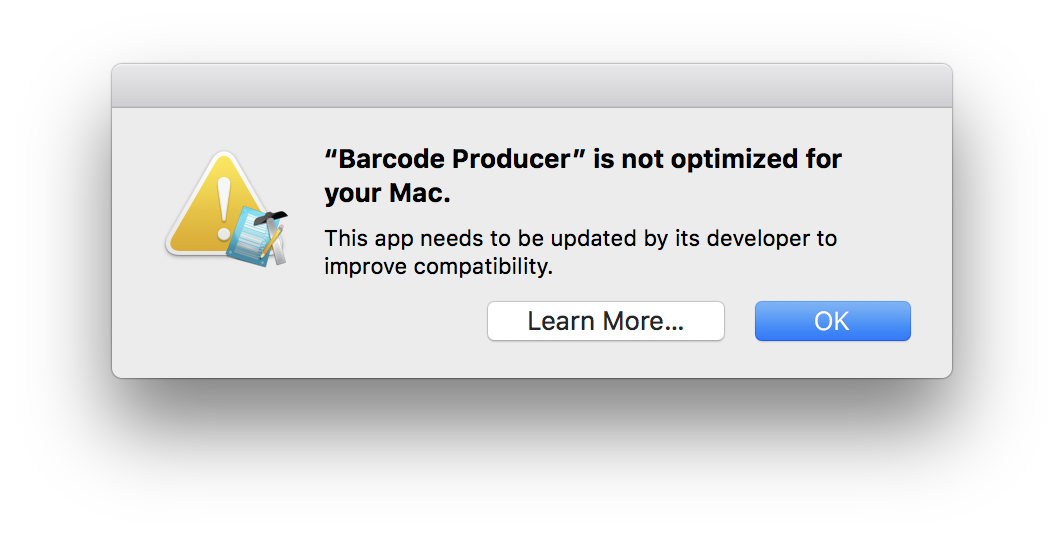Click the OK button
Screen dimensions: 1064x538
click(x=832, y=321)
